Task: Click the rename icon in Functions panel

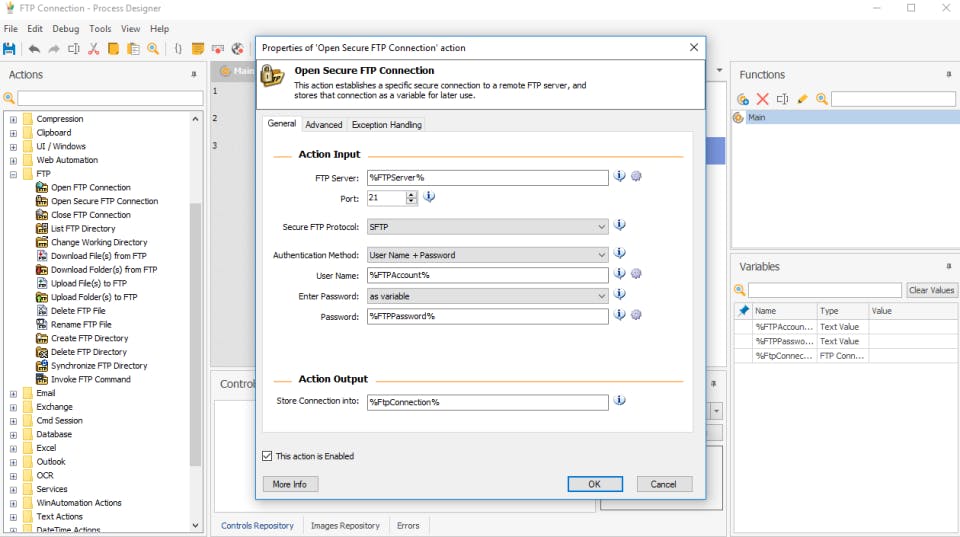Action: 782,99
